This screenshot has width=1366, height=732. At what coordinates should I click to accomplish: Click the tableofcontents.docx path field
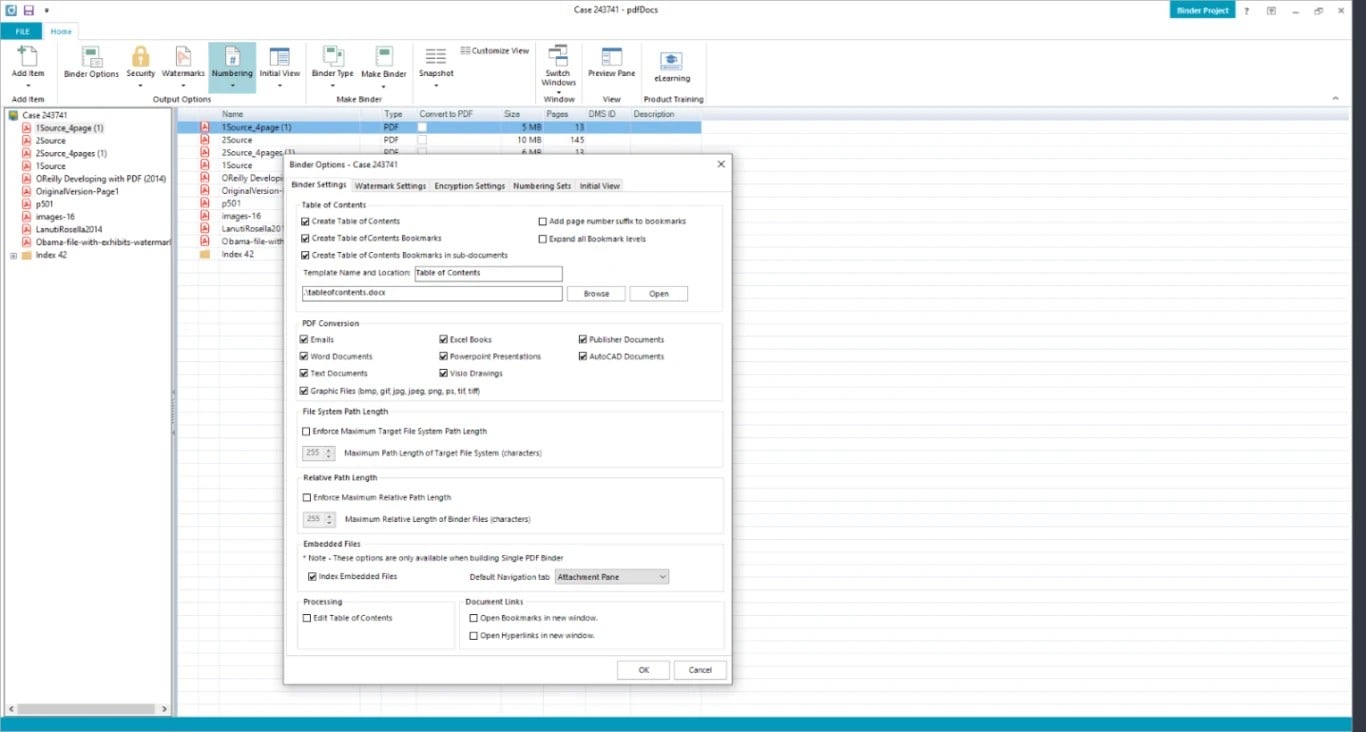click(x=432, y=294)
